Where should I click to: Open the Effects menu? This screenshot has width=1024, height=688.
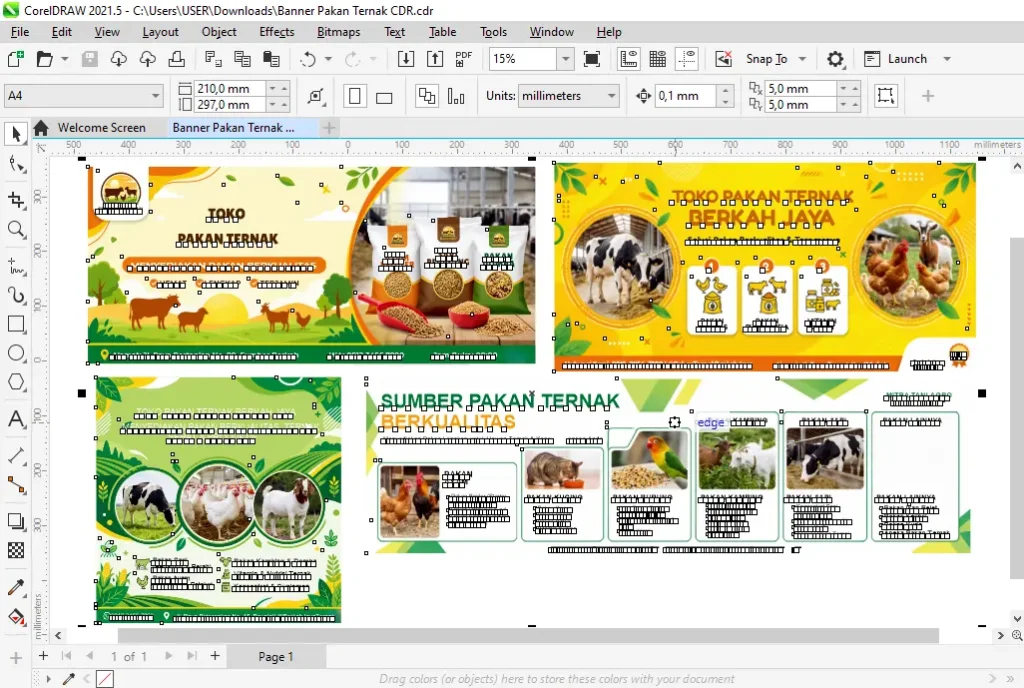click(x=276, y=32)
